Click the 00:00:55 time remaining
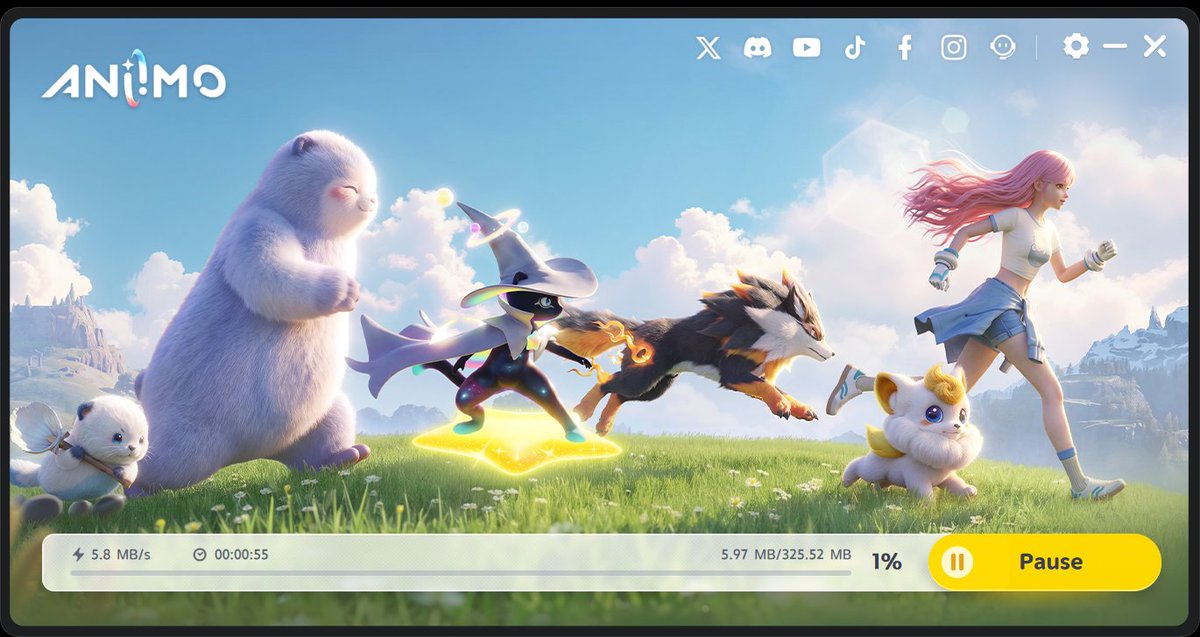Screen dimensions: 1200x637 coord(241,554)
